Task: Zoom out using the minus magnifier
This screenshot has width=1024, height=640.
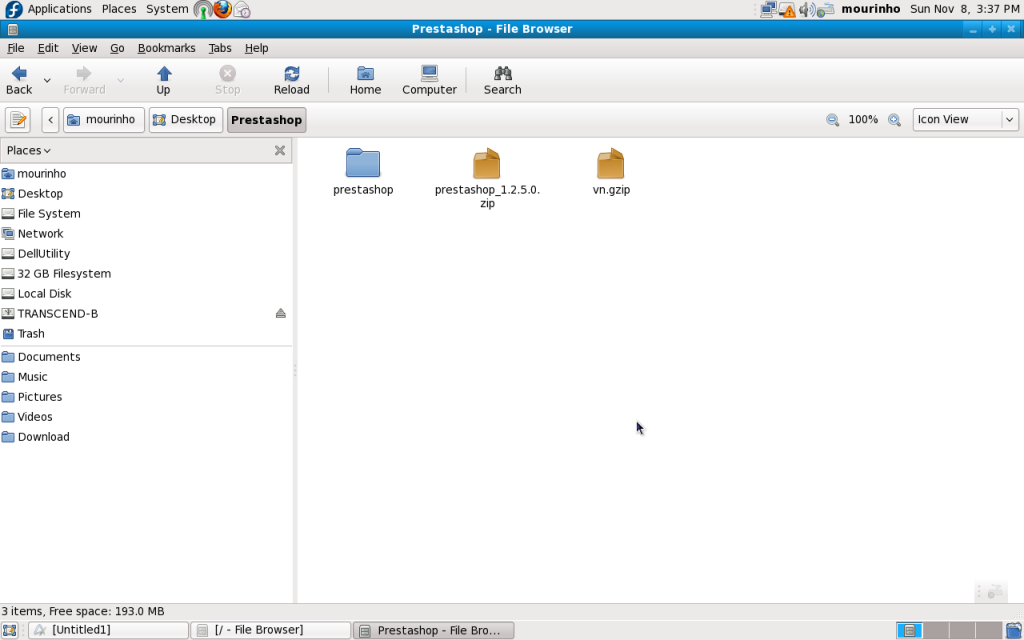Action: click(832, 120)
